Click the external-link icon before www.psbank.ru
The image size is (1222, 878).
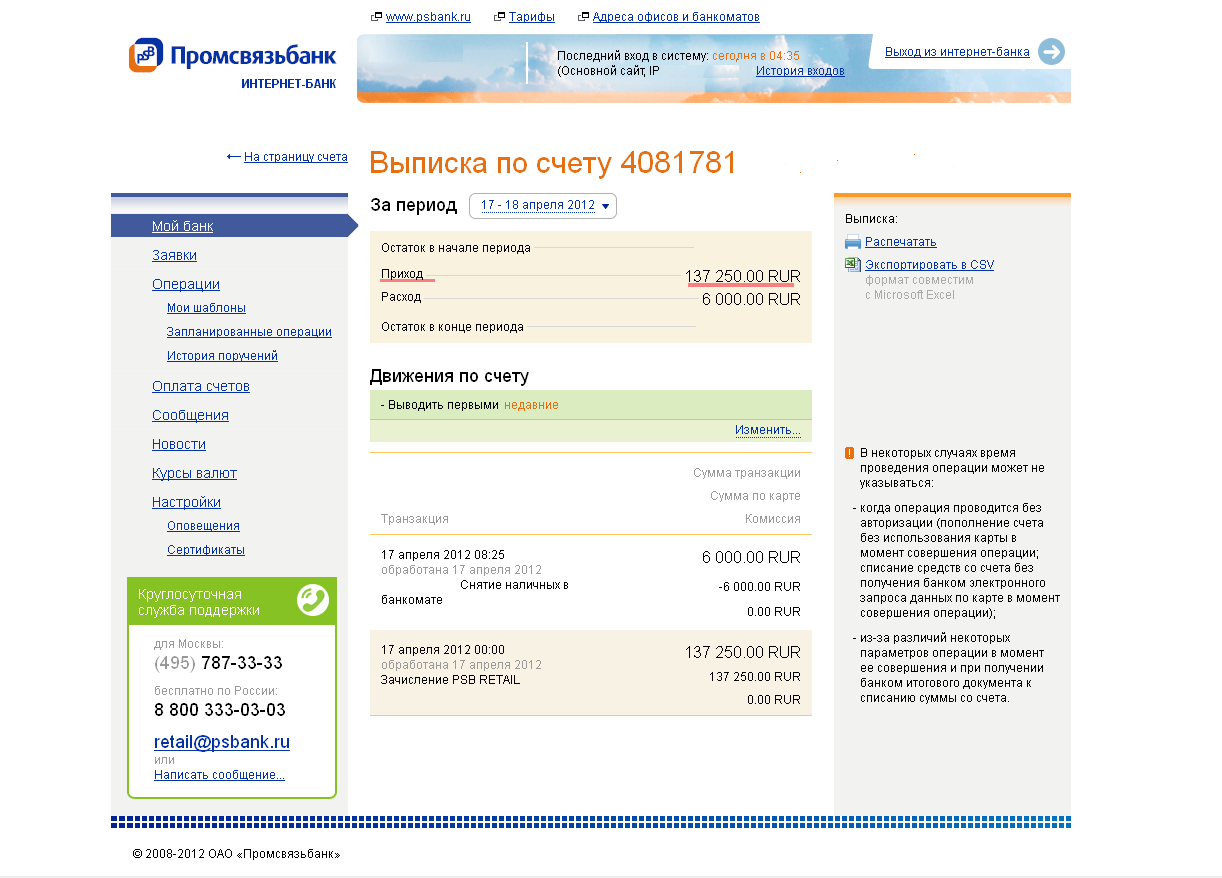click(x=376, y=17)
